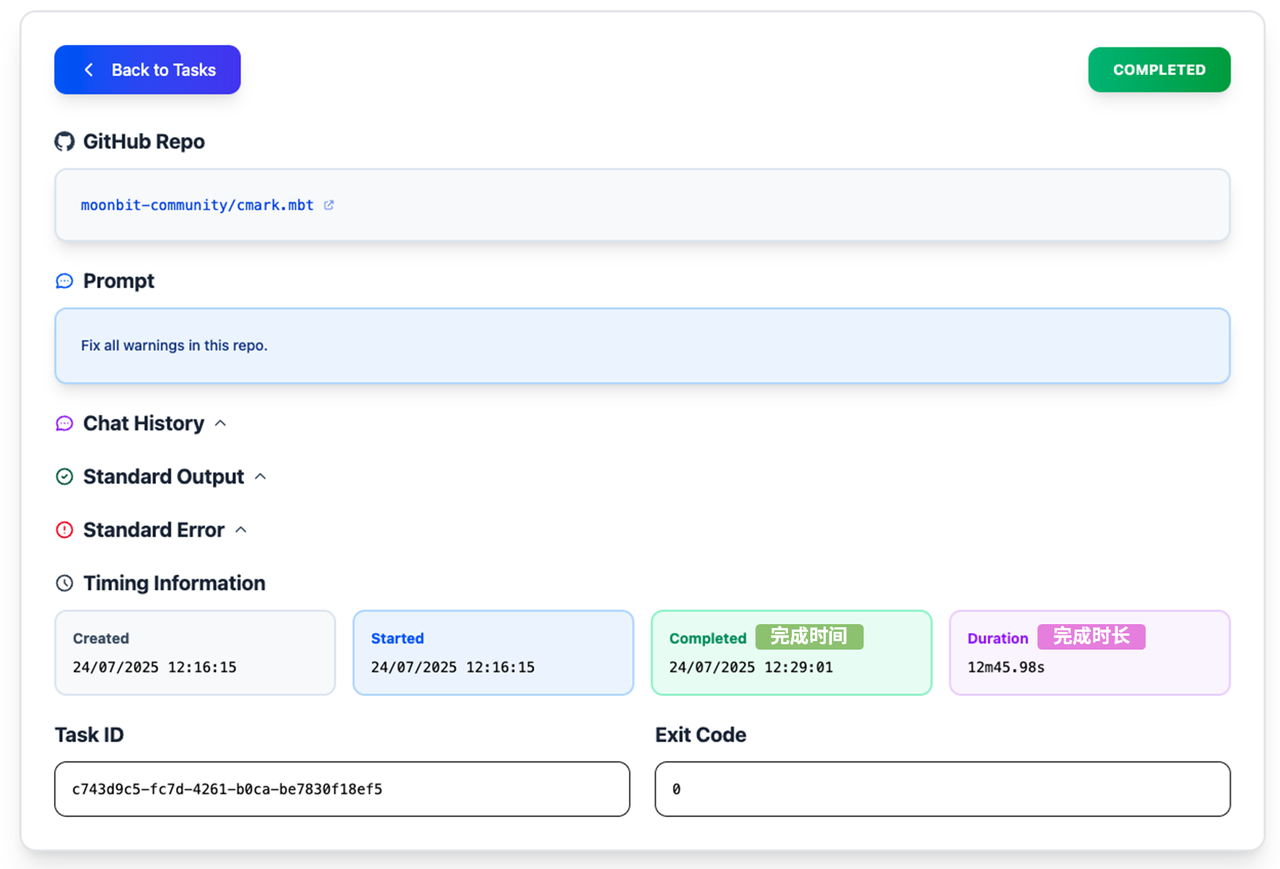Click the left arrow icon in Back button
The height and width of the screenshot is (869, 1280).
(89, 70)
